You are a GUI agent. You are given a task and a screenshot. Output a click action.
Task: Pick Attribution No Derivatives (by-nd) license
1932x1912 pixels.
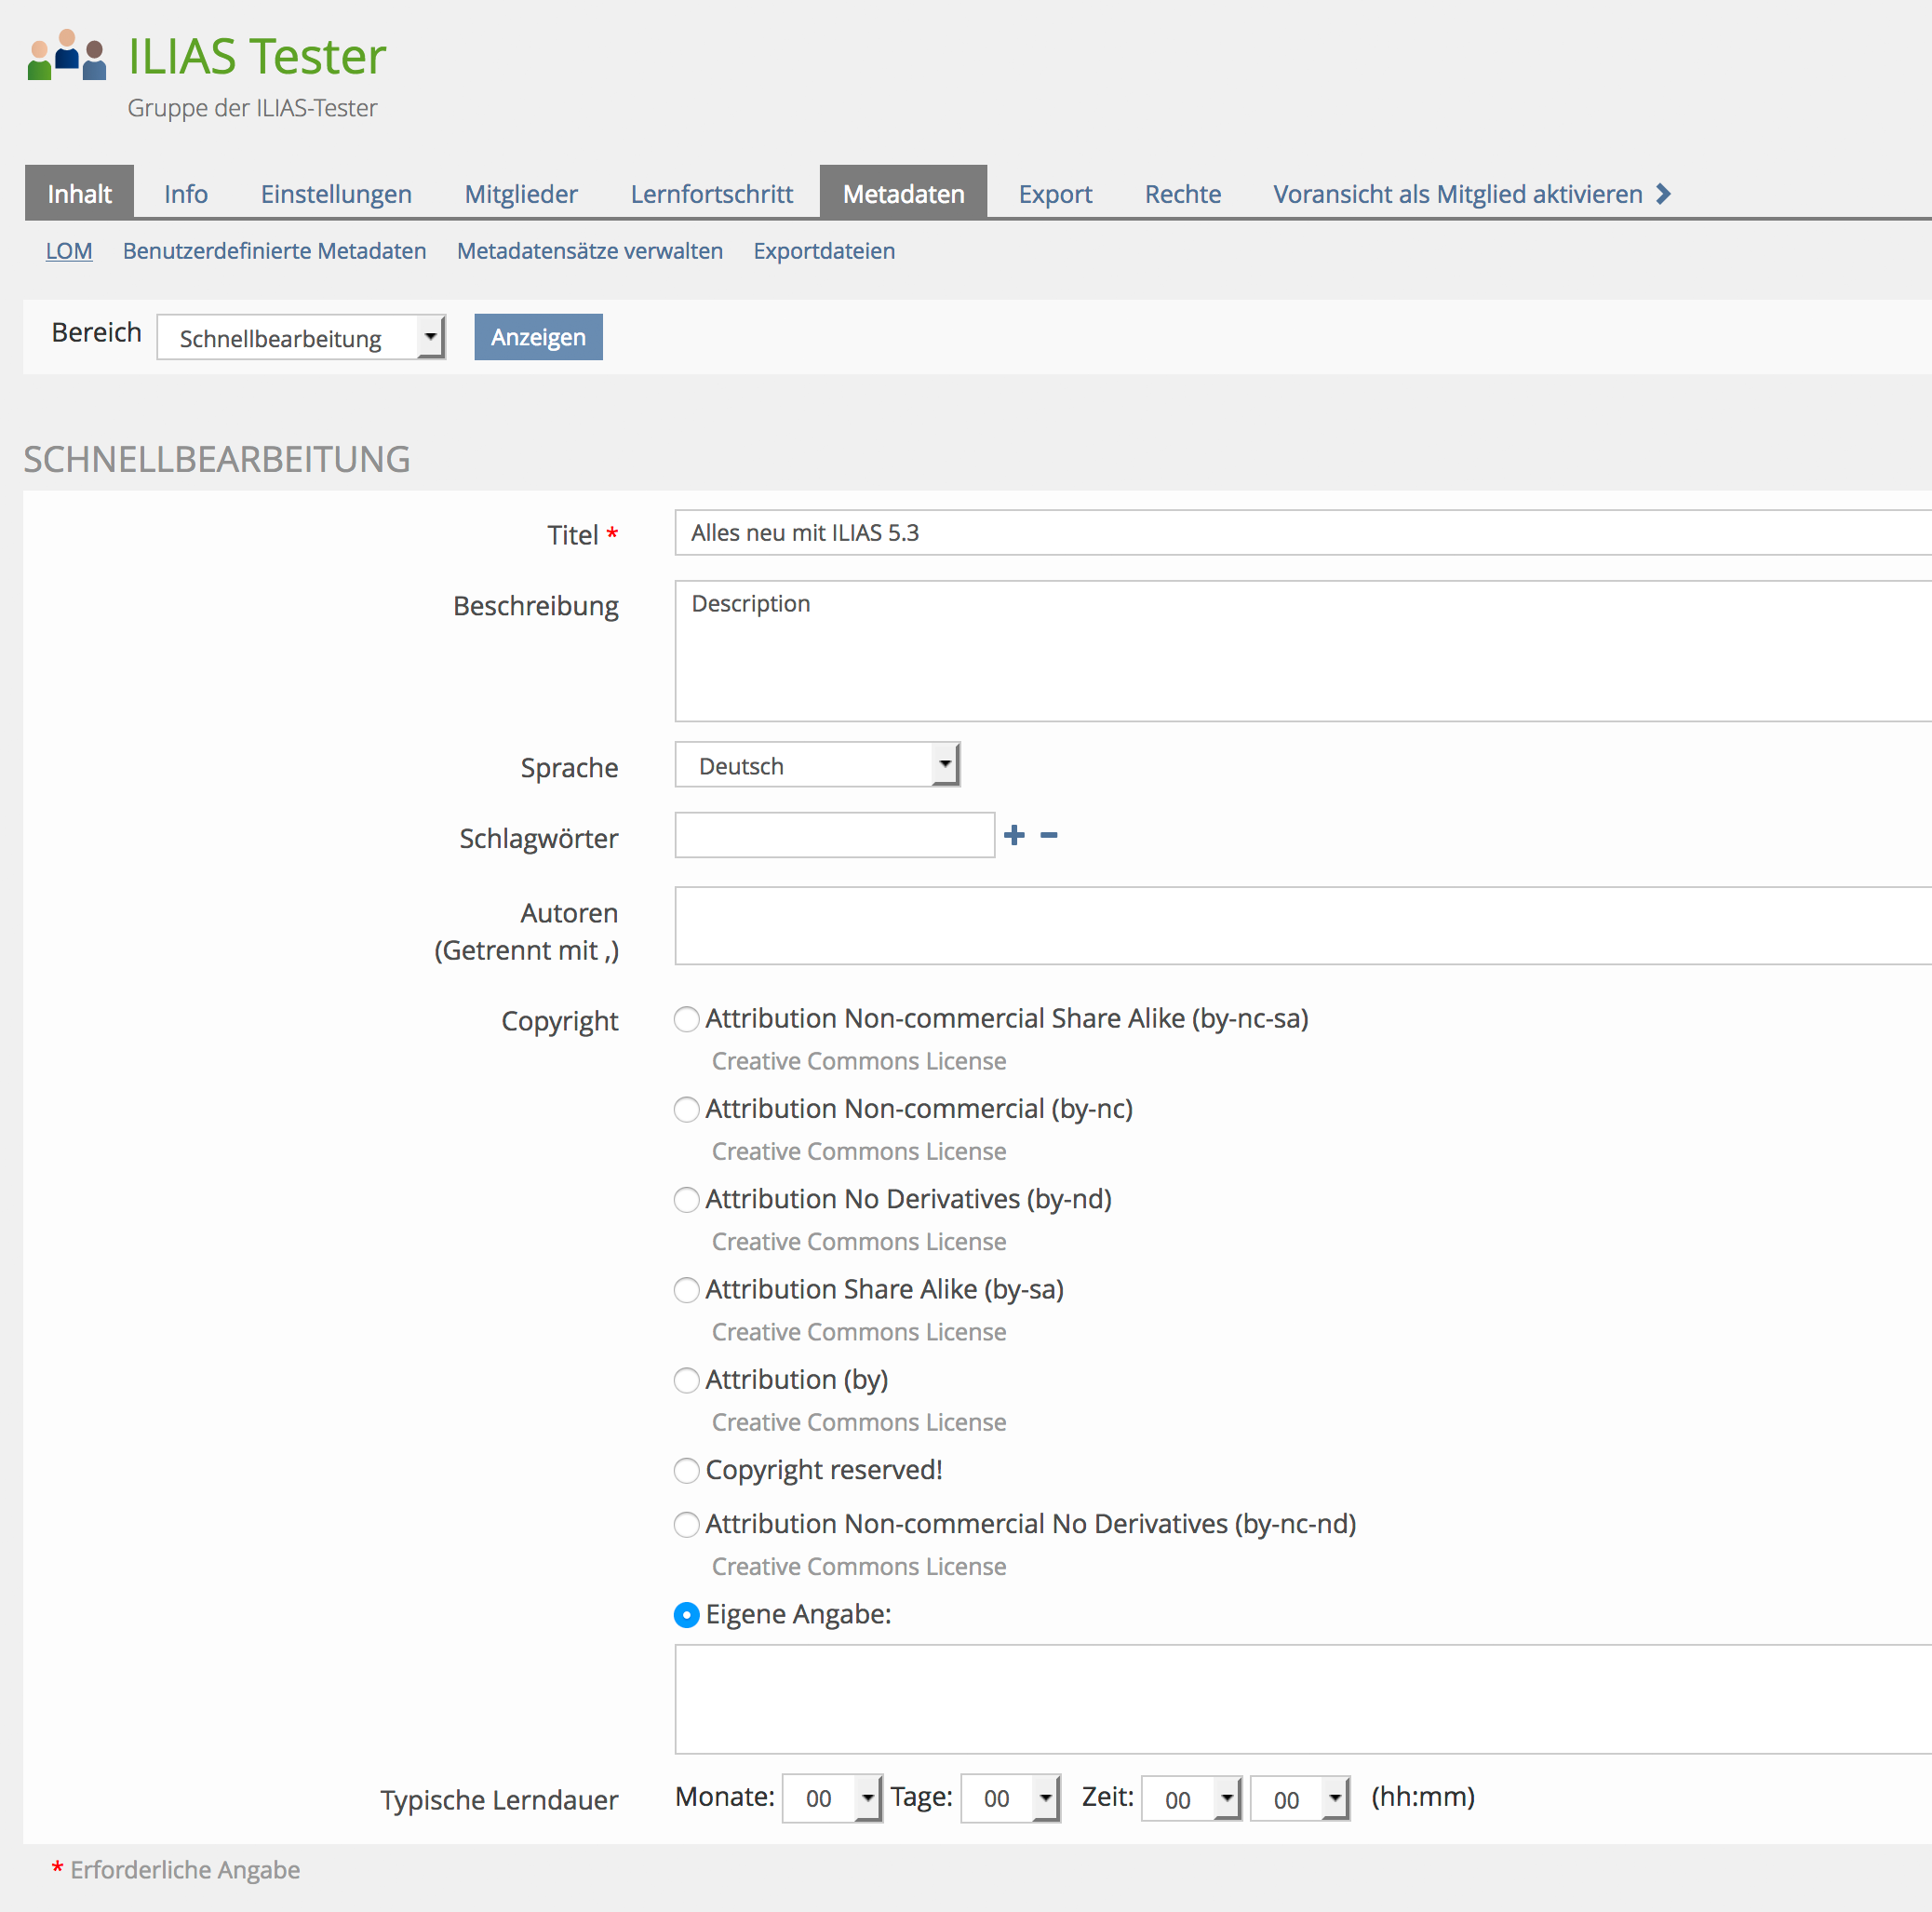pyautogui.click(x=686, y=1199)
